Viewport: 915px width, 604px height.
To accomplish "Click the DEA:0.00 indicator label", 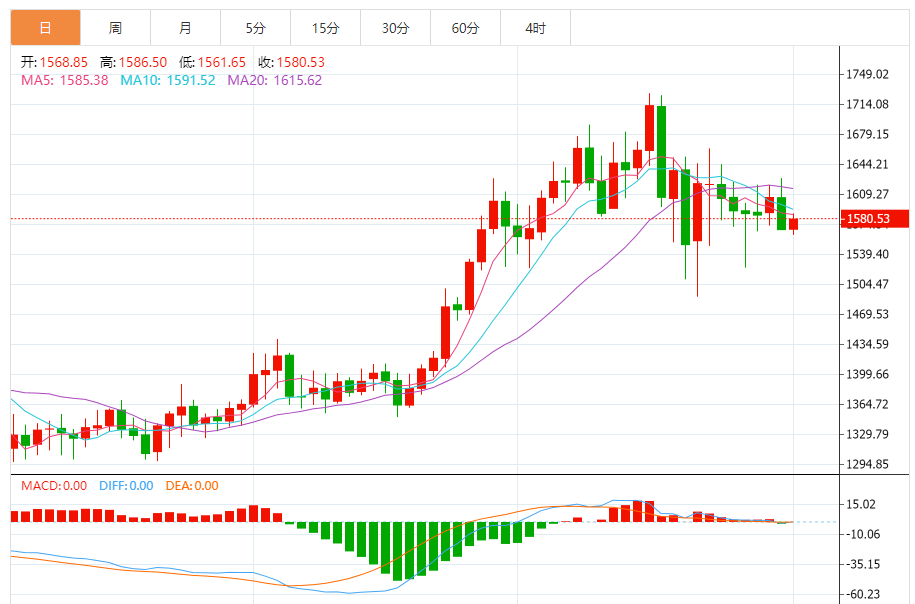I will pos(192,486).
